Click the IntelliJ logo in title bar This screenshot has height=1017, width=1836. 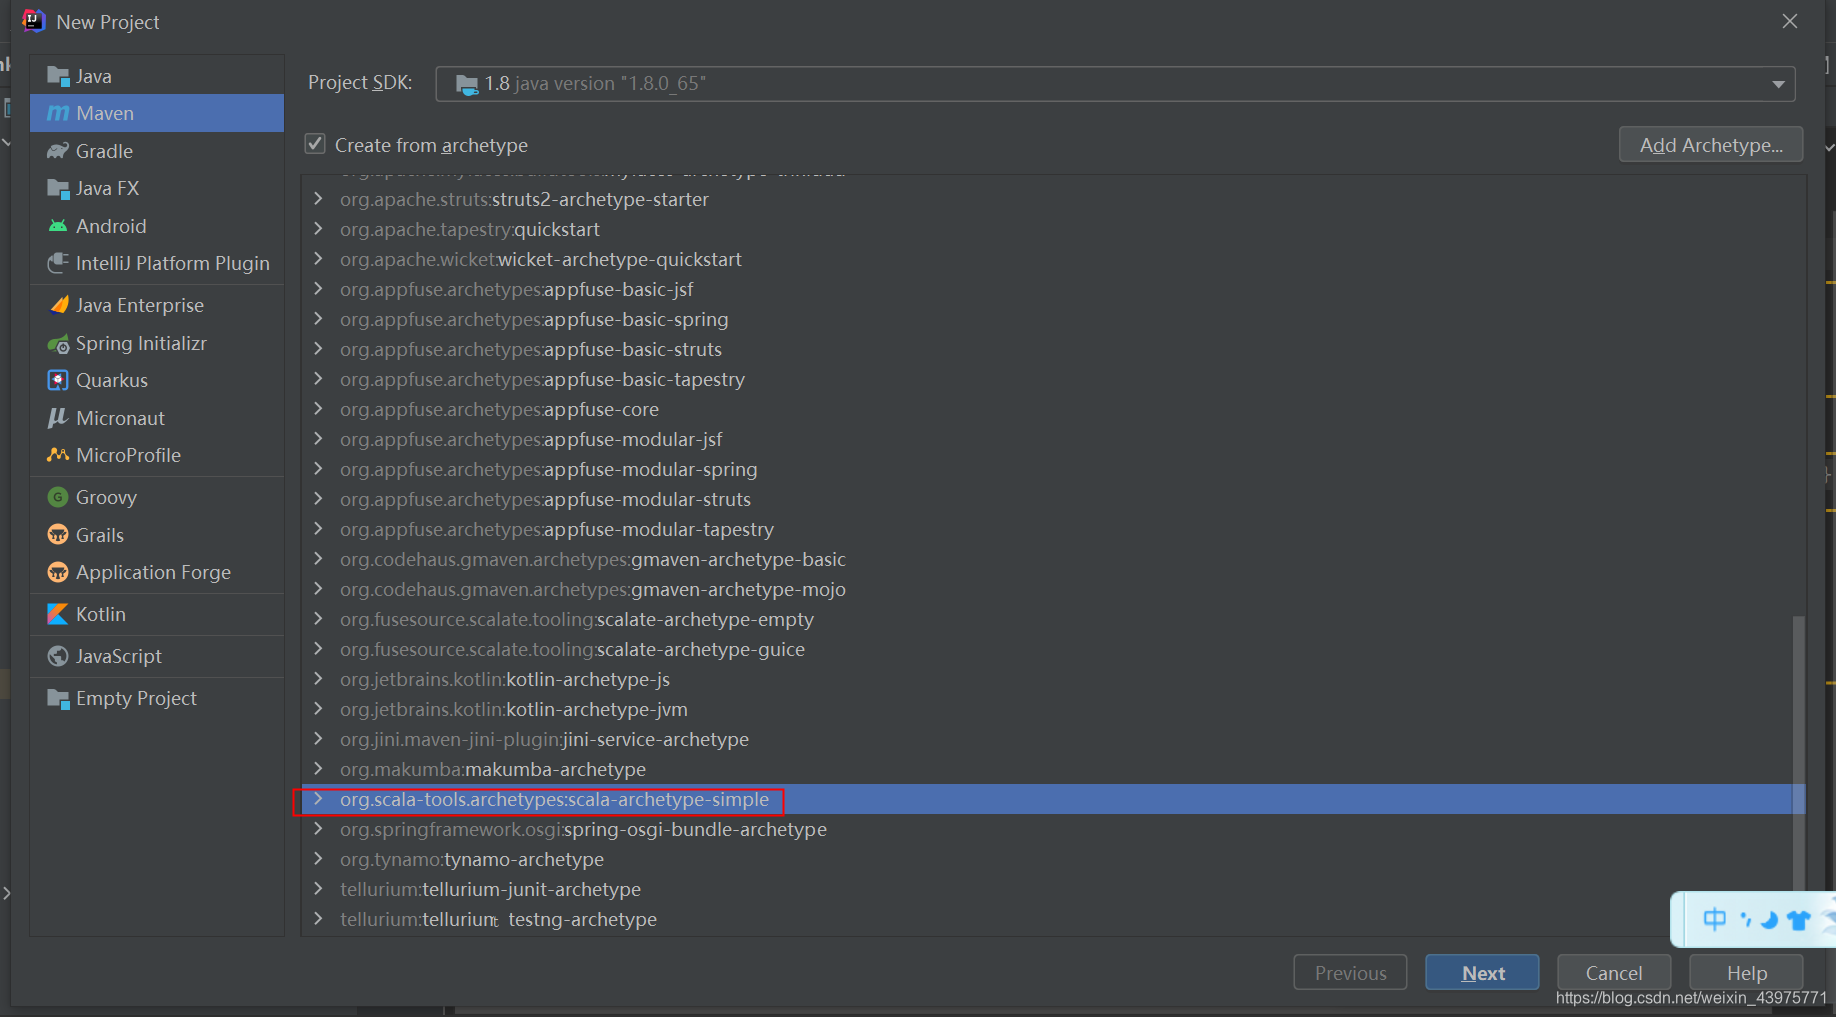[33, 21]
